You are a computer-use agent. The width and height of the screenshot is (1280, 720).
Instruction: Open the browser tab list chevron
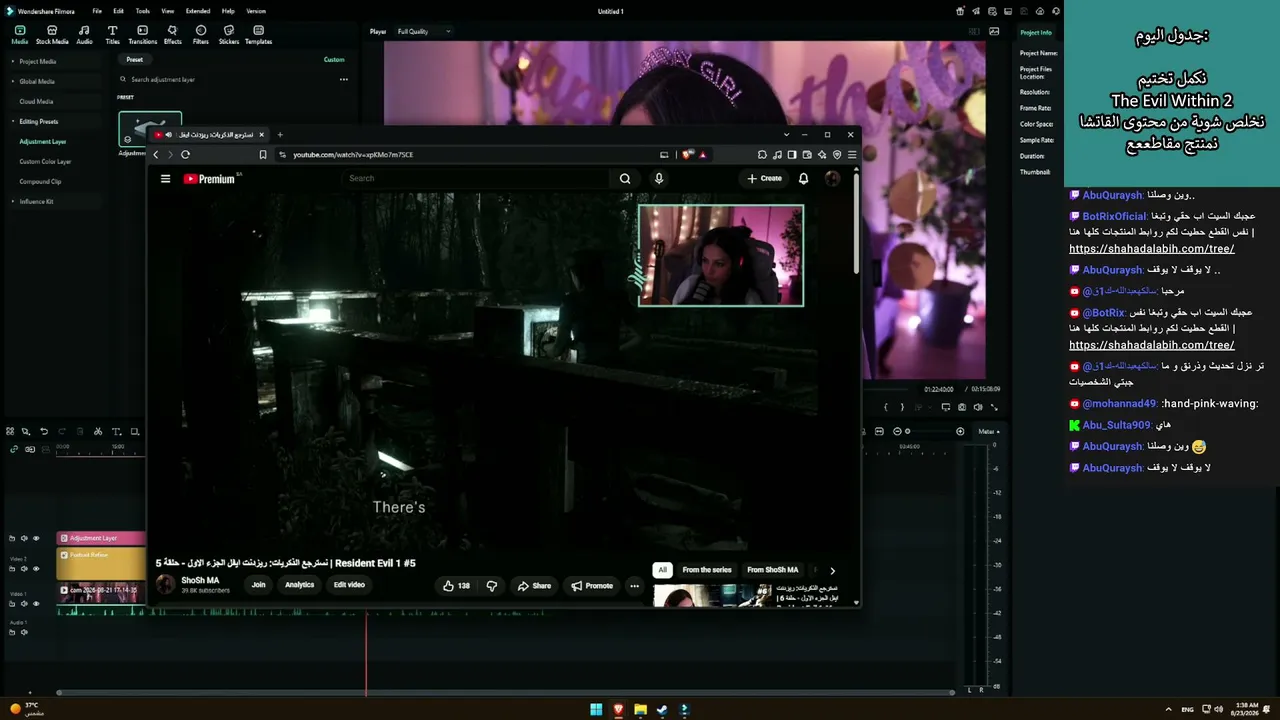coord(787,134)
